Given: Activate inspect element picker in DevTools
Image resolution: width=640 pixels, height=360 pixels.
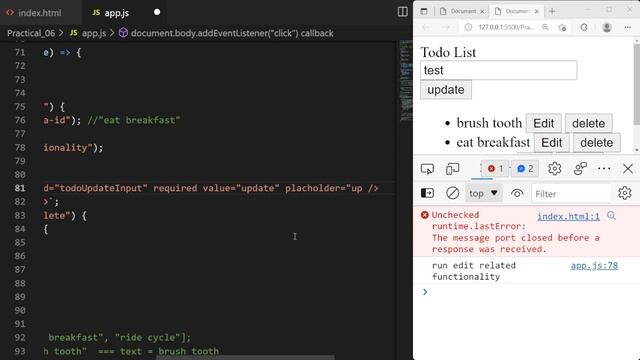Looking at the screenshot, I should tap(427, 169).
